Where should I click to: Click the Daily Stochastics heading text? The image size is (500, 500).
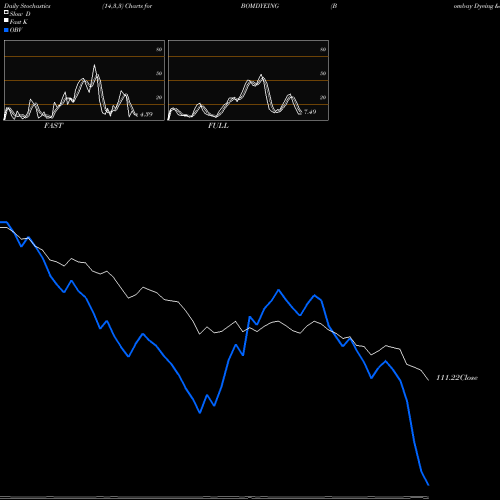[x=27, y=6]
